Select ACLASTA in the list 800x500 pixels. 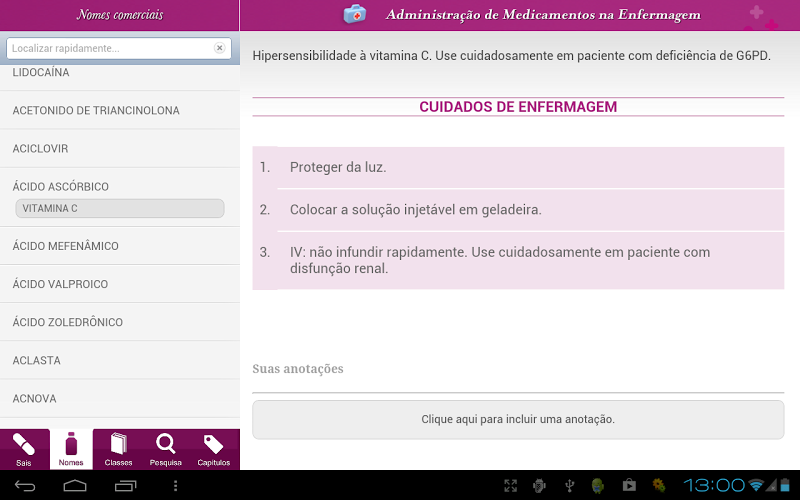(120, 360)
